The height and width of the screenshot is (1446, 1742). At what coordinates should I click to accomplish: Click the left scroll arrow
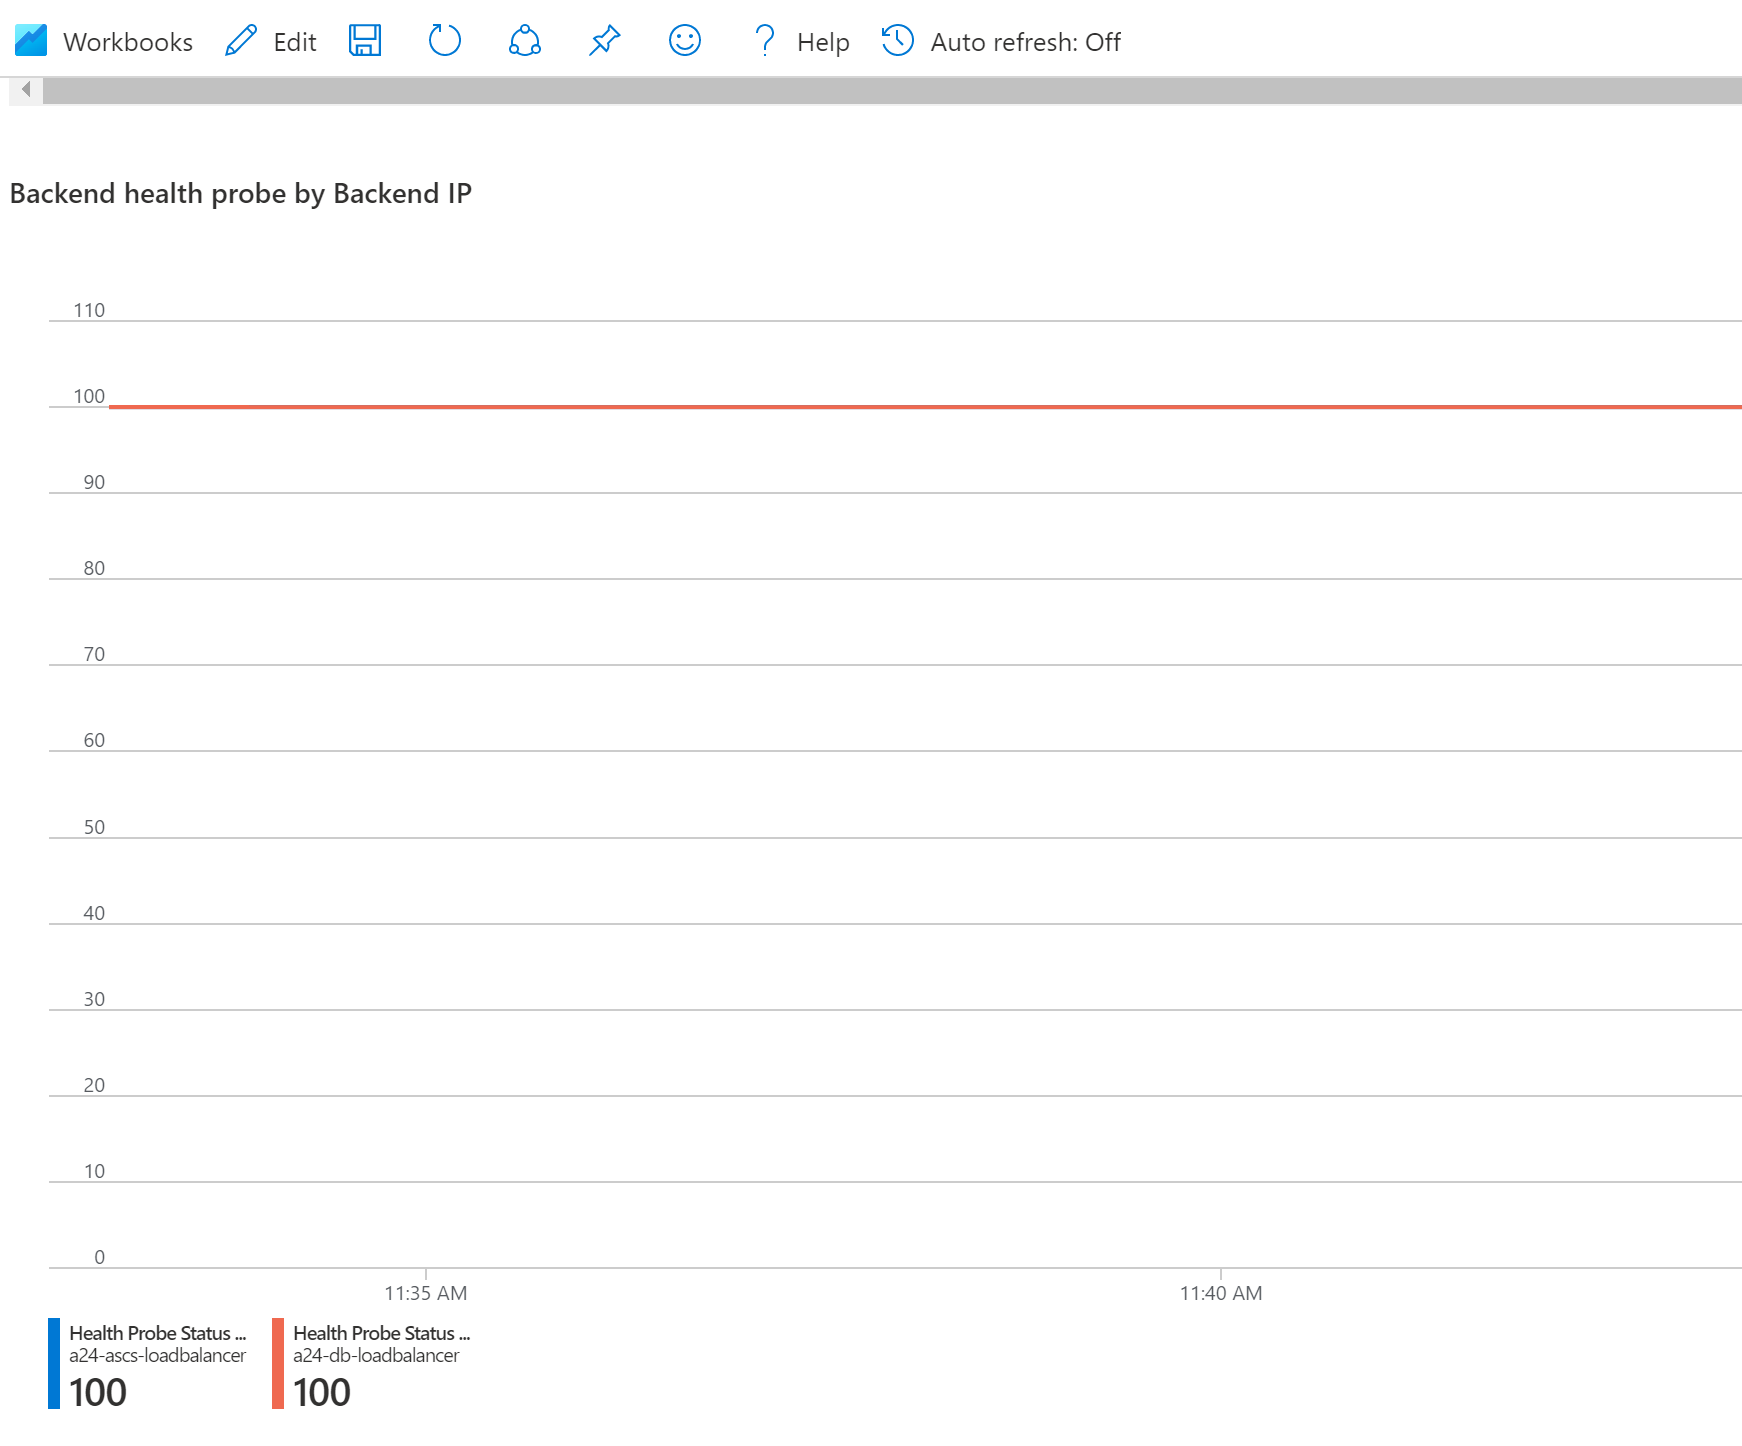pyautogui.click(x=26, y=90)
